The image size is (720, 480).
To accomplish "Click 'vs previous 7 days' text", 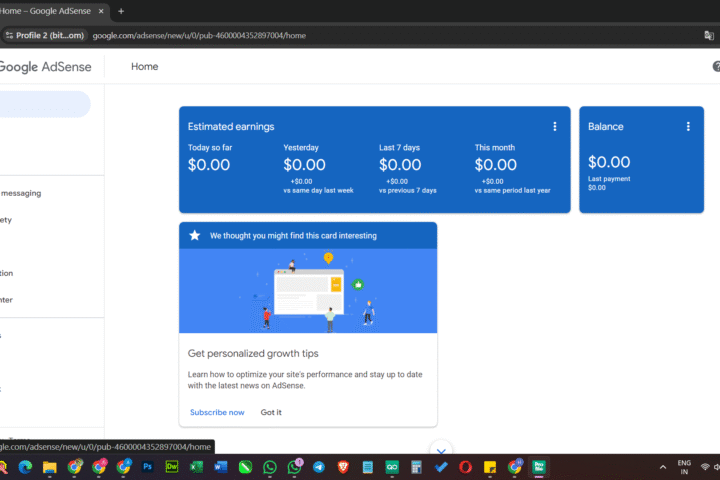I will pos(408,190).
